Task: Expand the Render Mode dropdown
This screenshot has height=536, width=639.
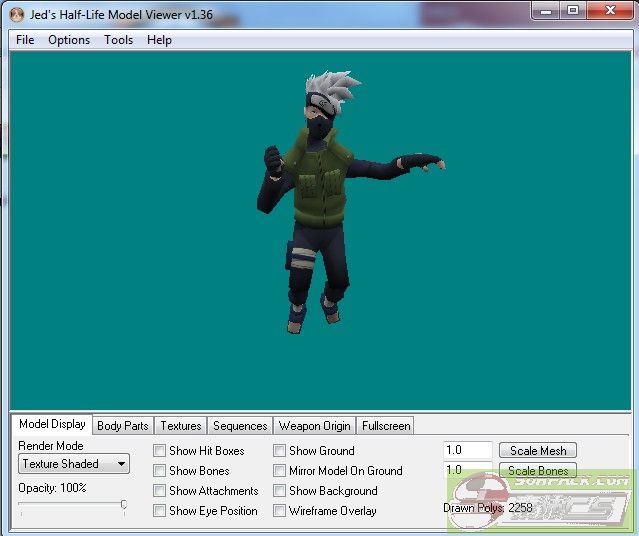Action: tap(75, 464)
